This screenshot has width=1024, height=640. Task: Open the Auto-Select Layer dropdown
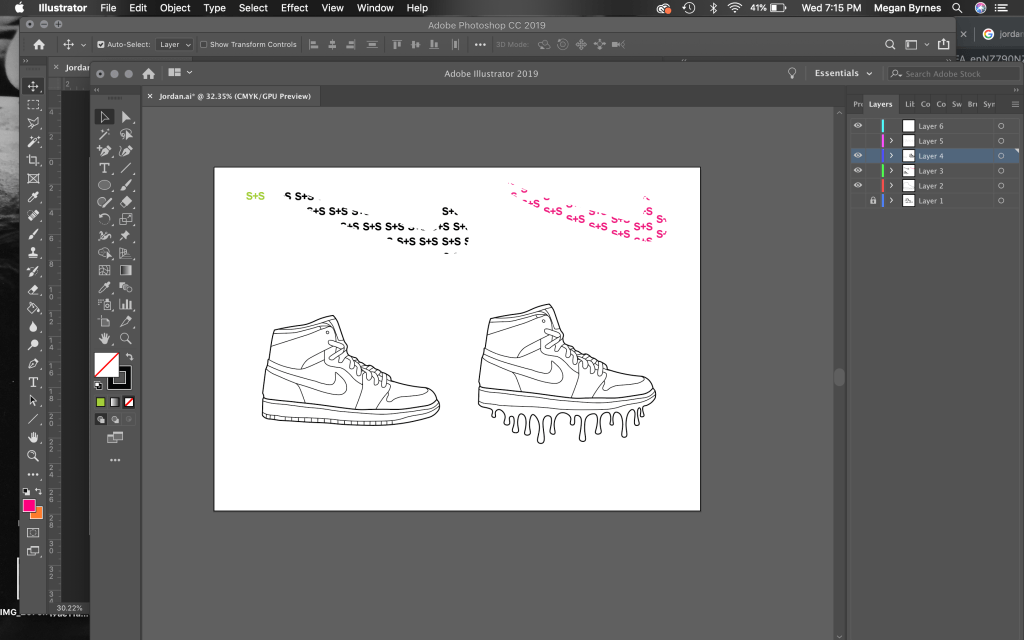[x=175, y=45]
